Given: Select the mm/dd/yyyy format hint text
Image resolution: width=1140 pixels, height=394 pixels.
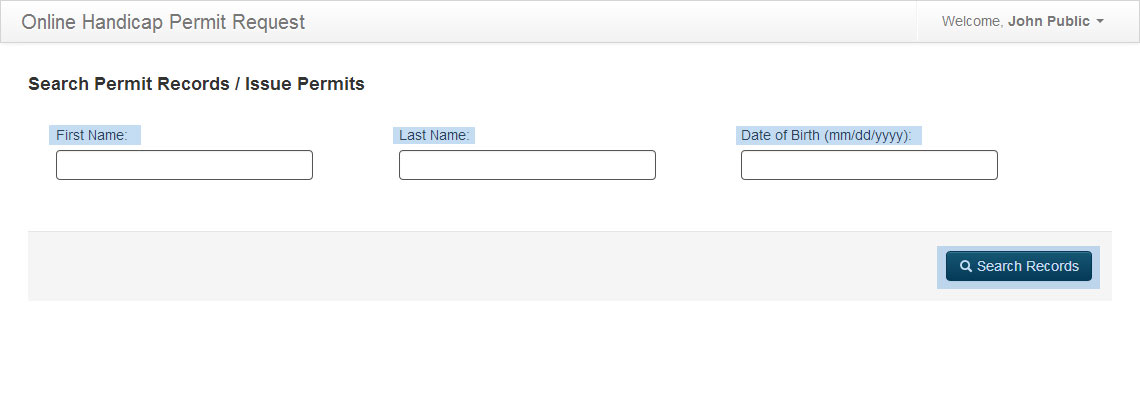Looking at the screenshot, I should pos(867,136).
